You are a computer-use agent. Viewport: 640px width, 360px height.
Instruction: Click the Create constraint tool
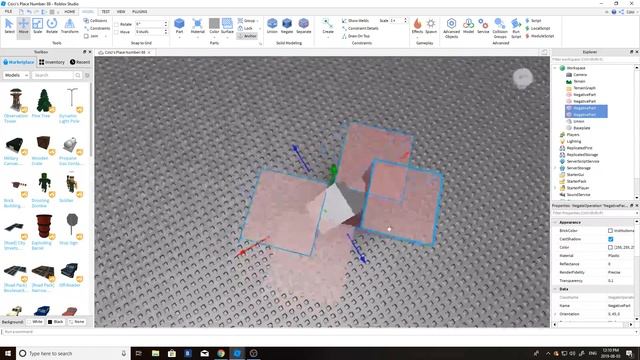tap(328, 26)
